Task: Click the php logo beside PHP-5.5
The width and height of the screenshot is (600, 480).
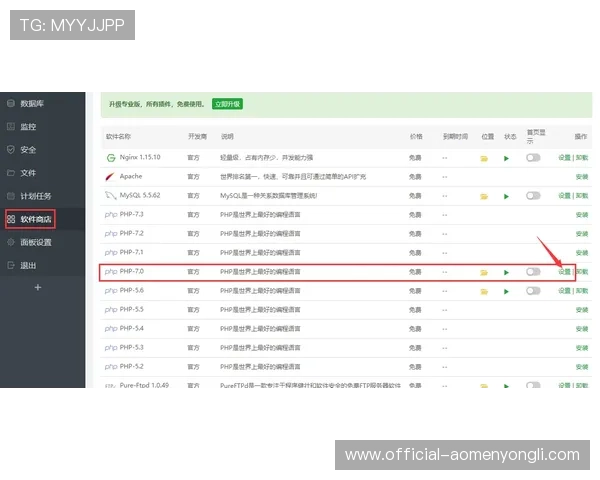Action: coord(111,310)
